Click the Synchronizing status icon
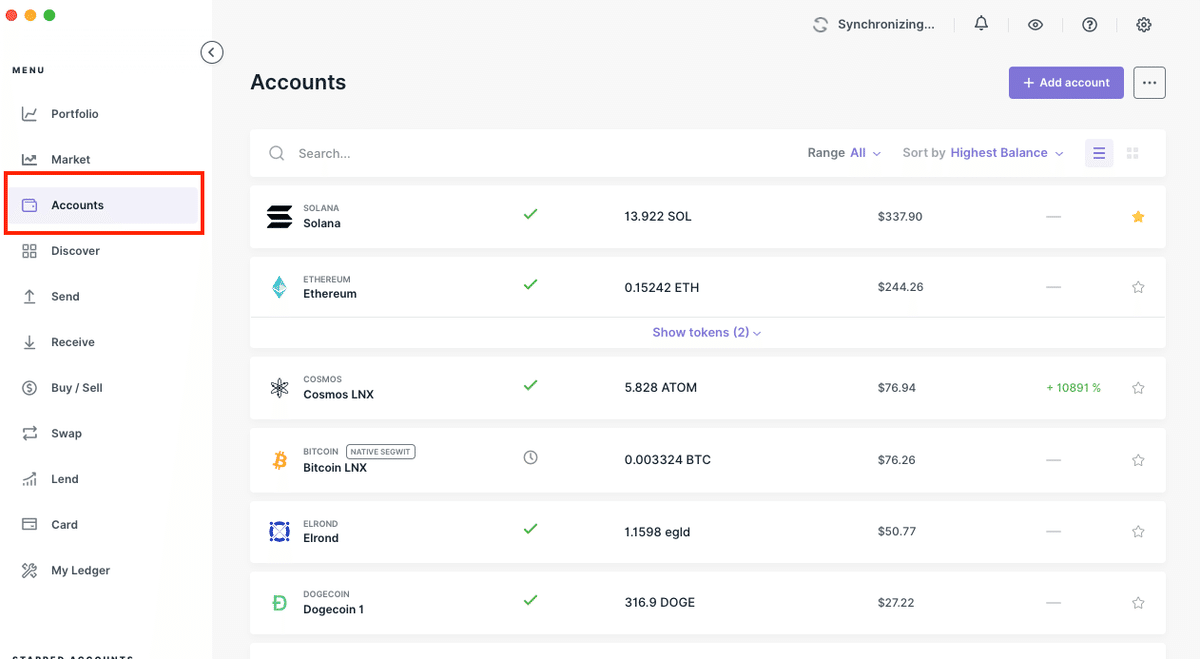The height and width of the screenshot is (659, 1200). 821,25
